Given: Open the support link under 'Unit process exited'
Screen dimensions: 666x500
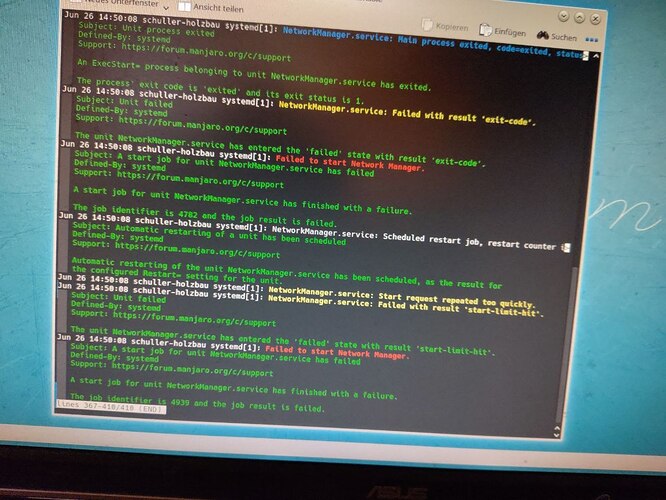Looking at the screenshot, I should pos(206,52).
